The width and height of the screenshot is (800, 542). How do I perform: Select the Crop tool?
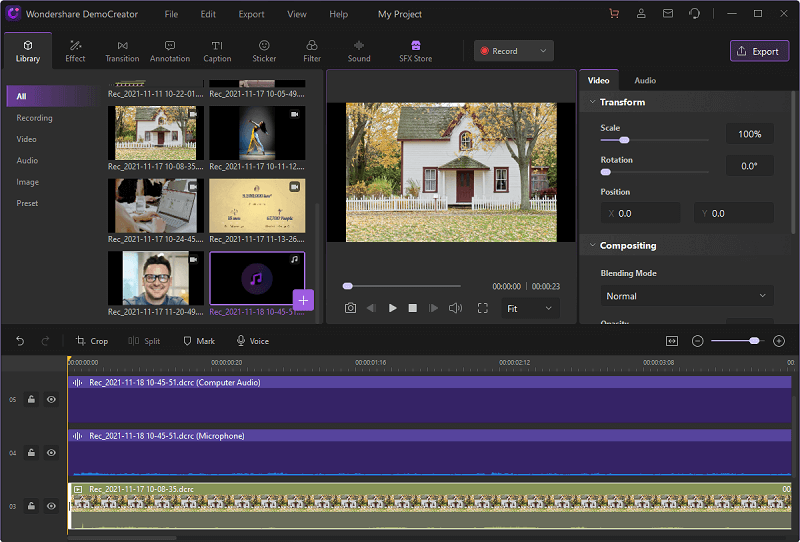(x=92, y=341)
